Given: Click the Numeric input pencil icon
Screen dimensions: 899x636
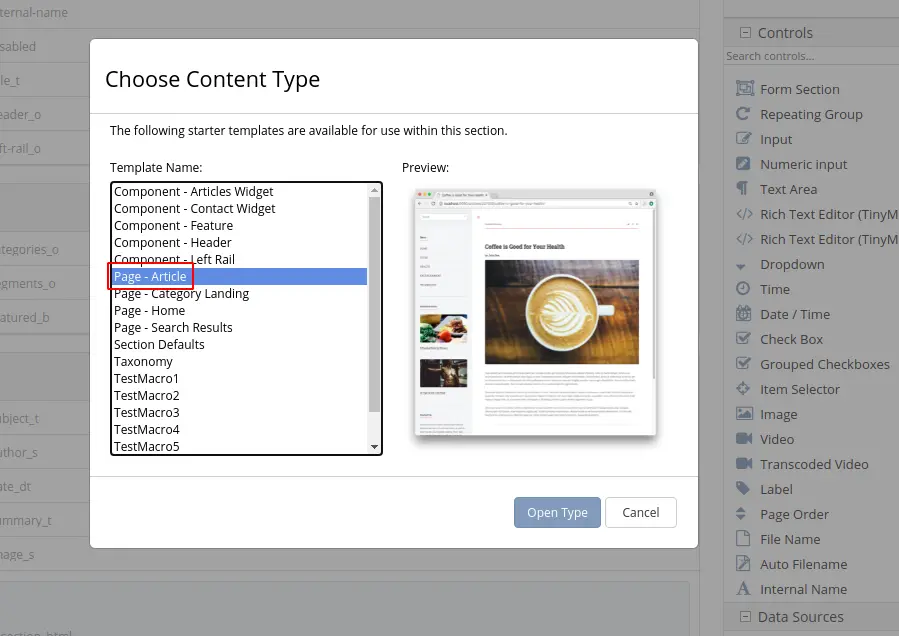Looking at the screenshot, I should tap(743, 164).
